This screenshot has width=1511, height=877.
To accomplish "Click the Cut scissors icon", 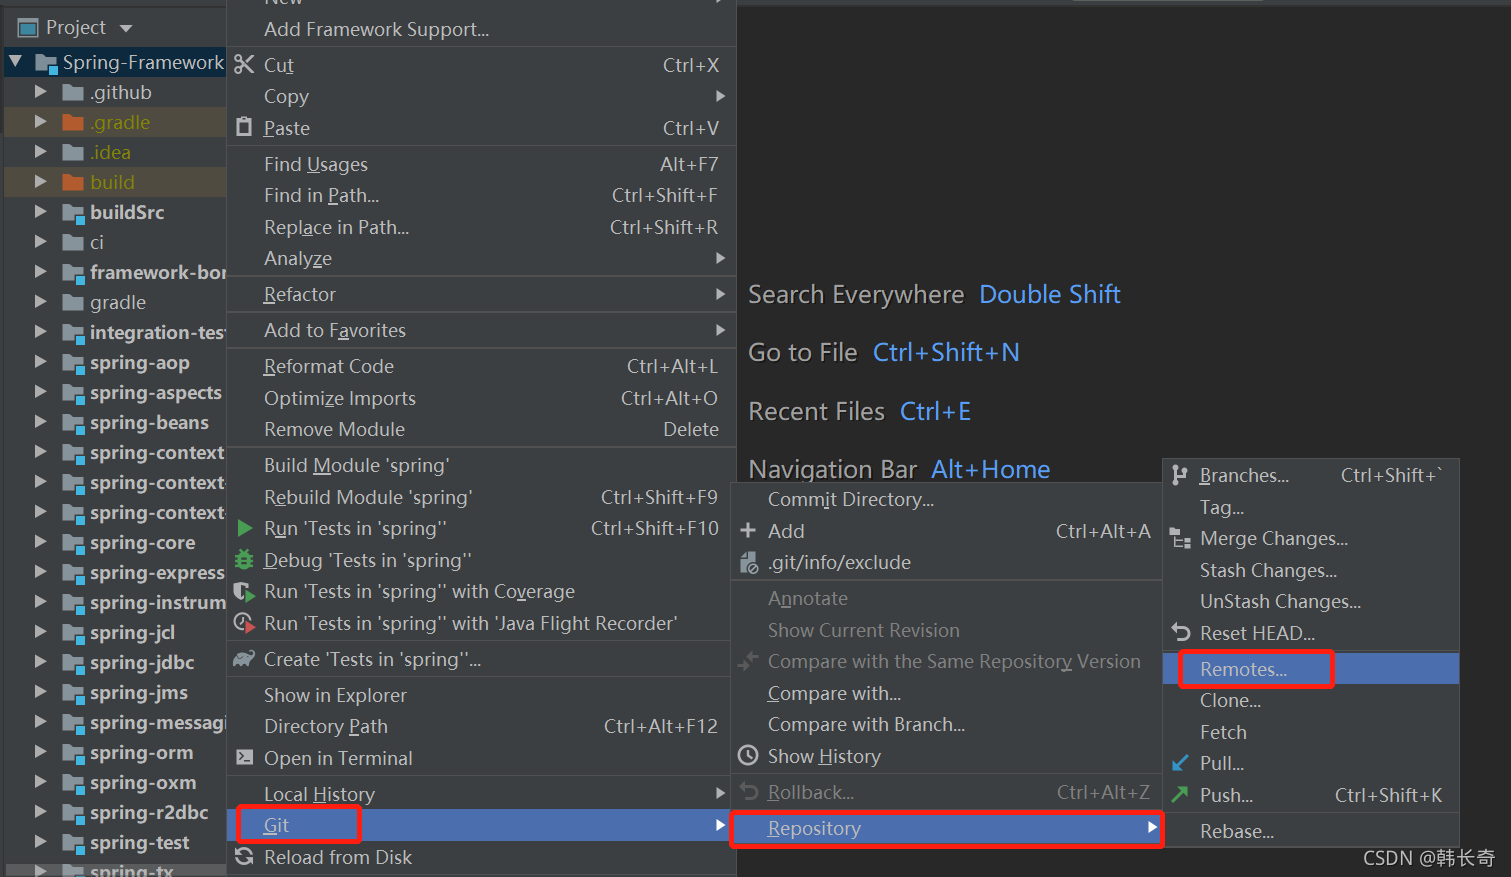I will (244, 65).
